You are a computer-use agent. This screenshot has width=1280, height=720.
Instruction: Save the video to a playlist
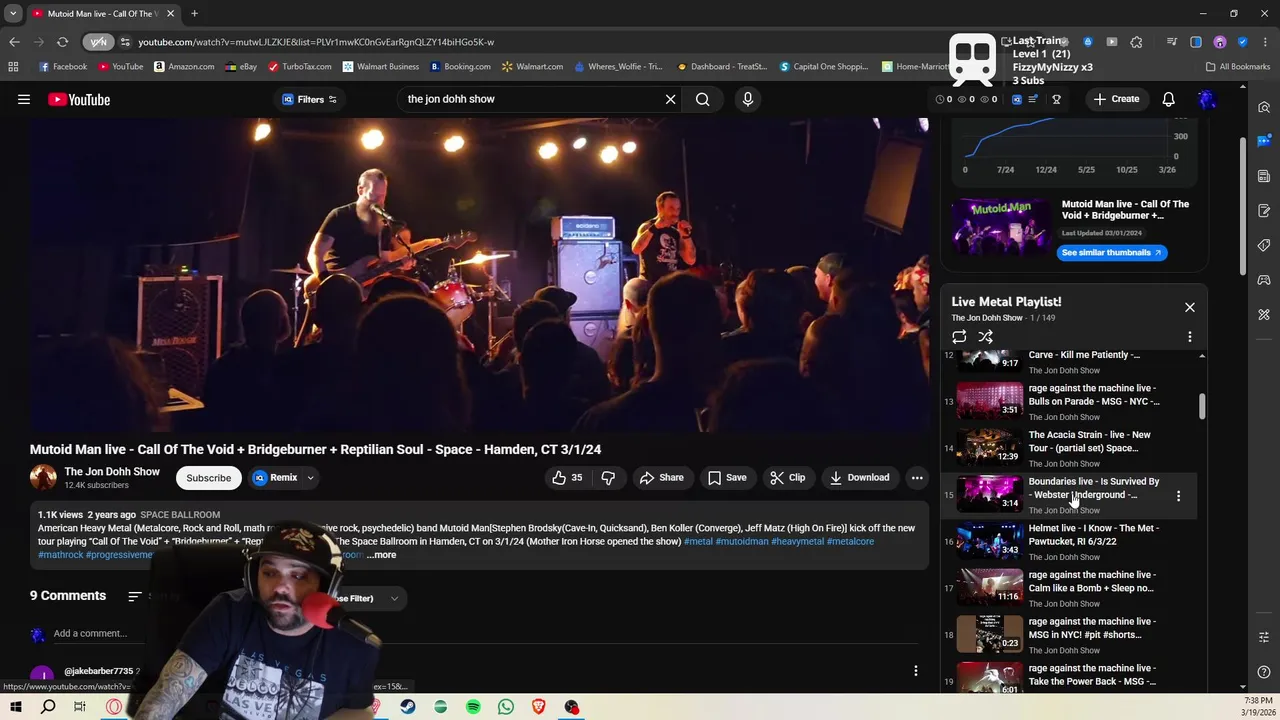(x=727, y=478)
